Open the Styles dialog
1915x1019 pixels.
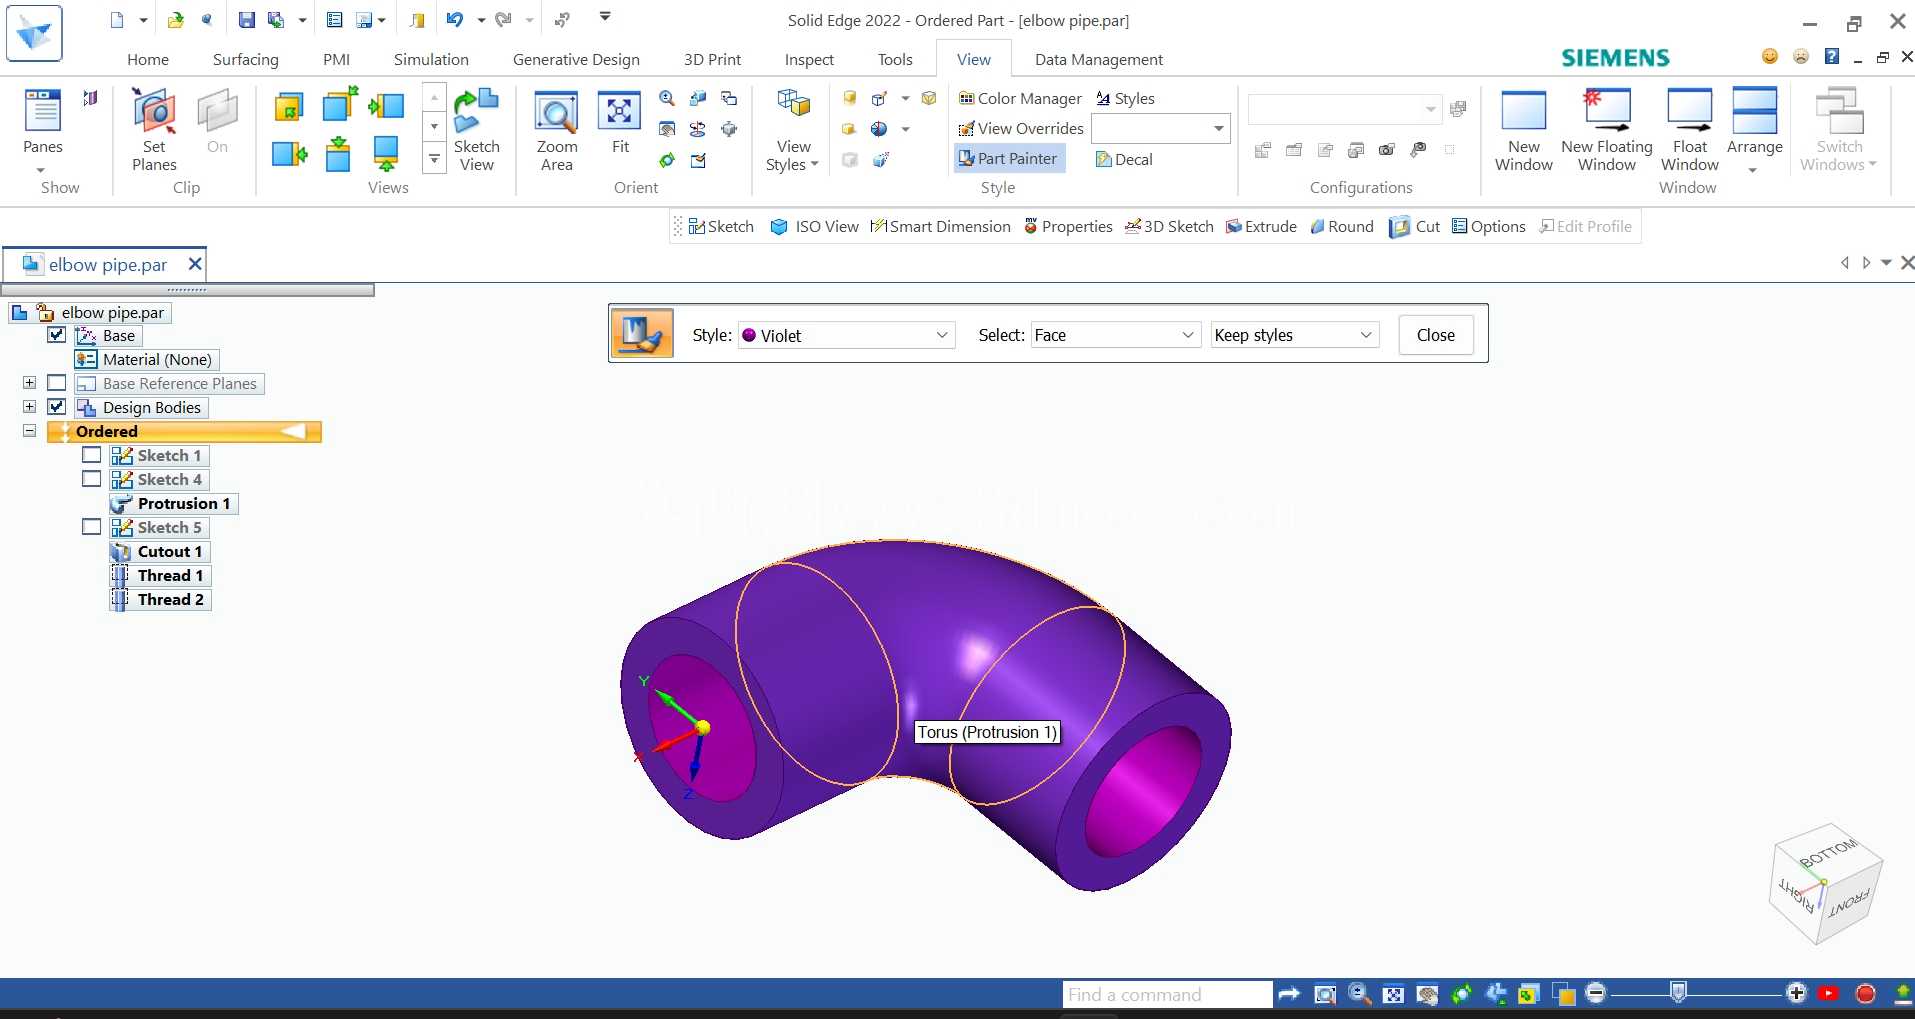(1125, 98)
